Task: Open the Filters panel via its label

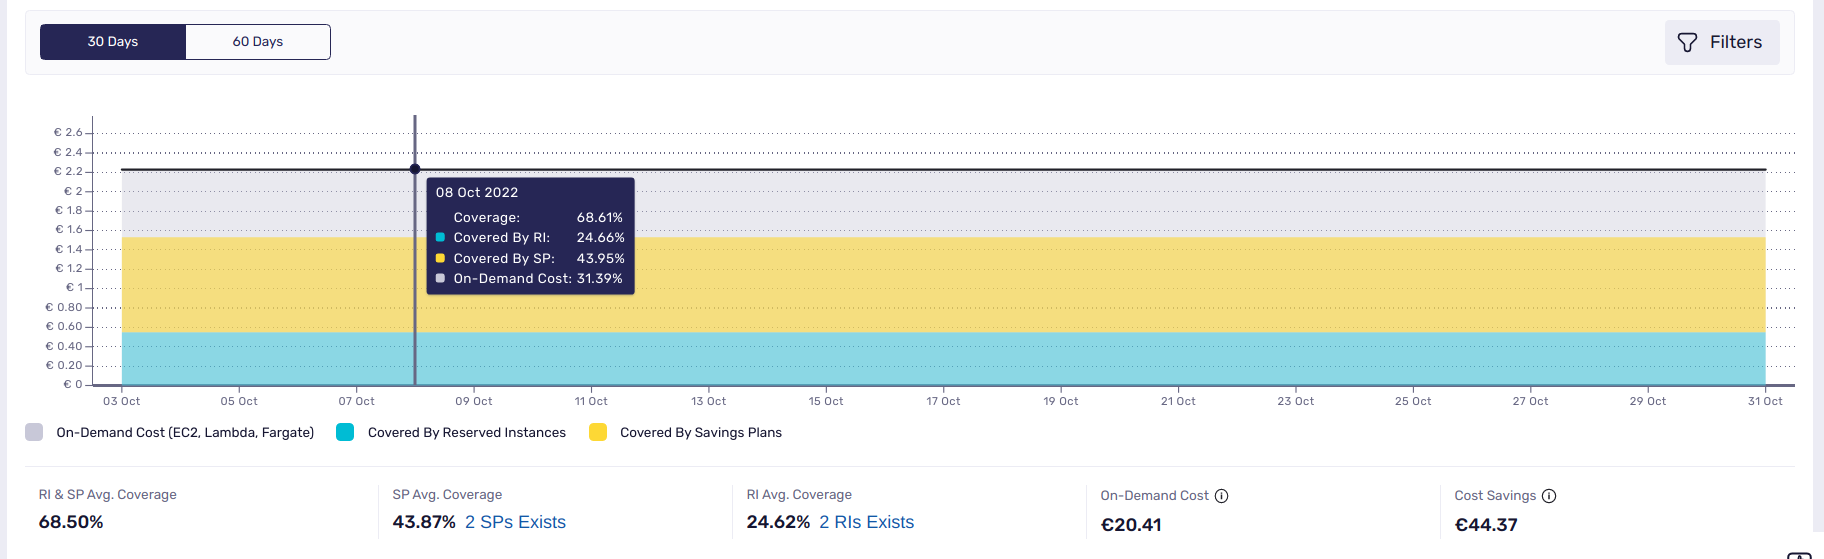Action: click(1735, 42)
